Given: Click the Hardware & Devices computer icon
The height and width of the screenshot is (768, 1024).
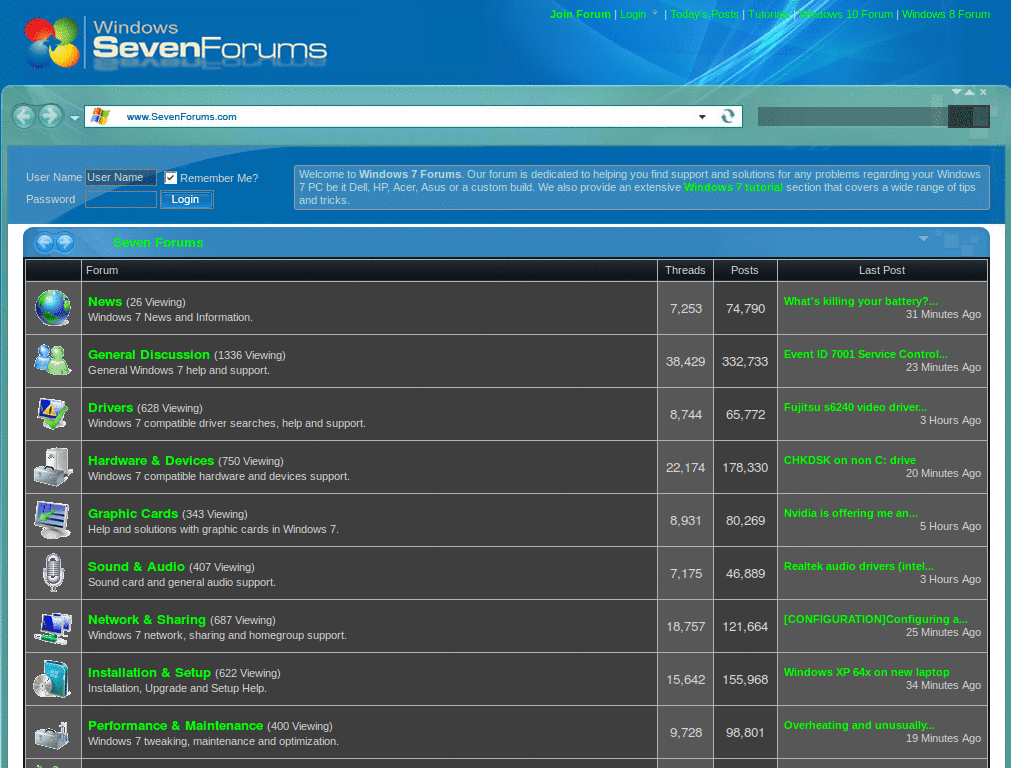Looking at the screenshot, I should click(53, 466).
